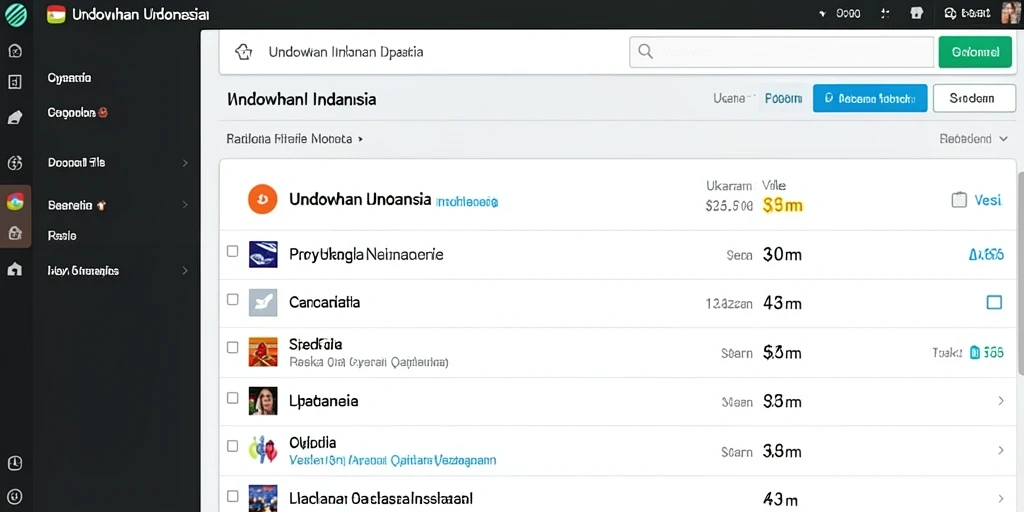Screen dimensions: 1024x512
Task: Tick the Cancariatla checkbox
Action: pyautogui.click(x=232, y=300)
